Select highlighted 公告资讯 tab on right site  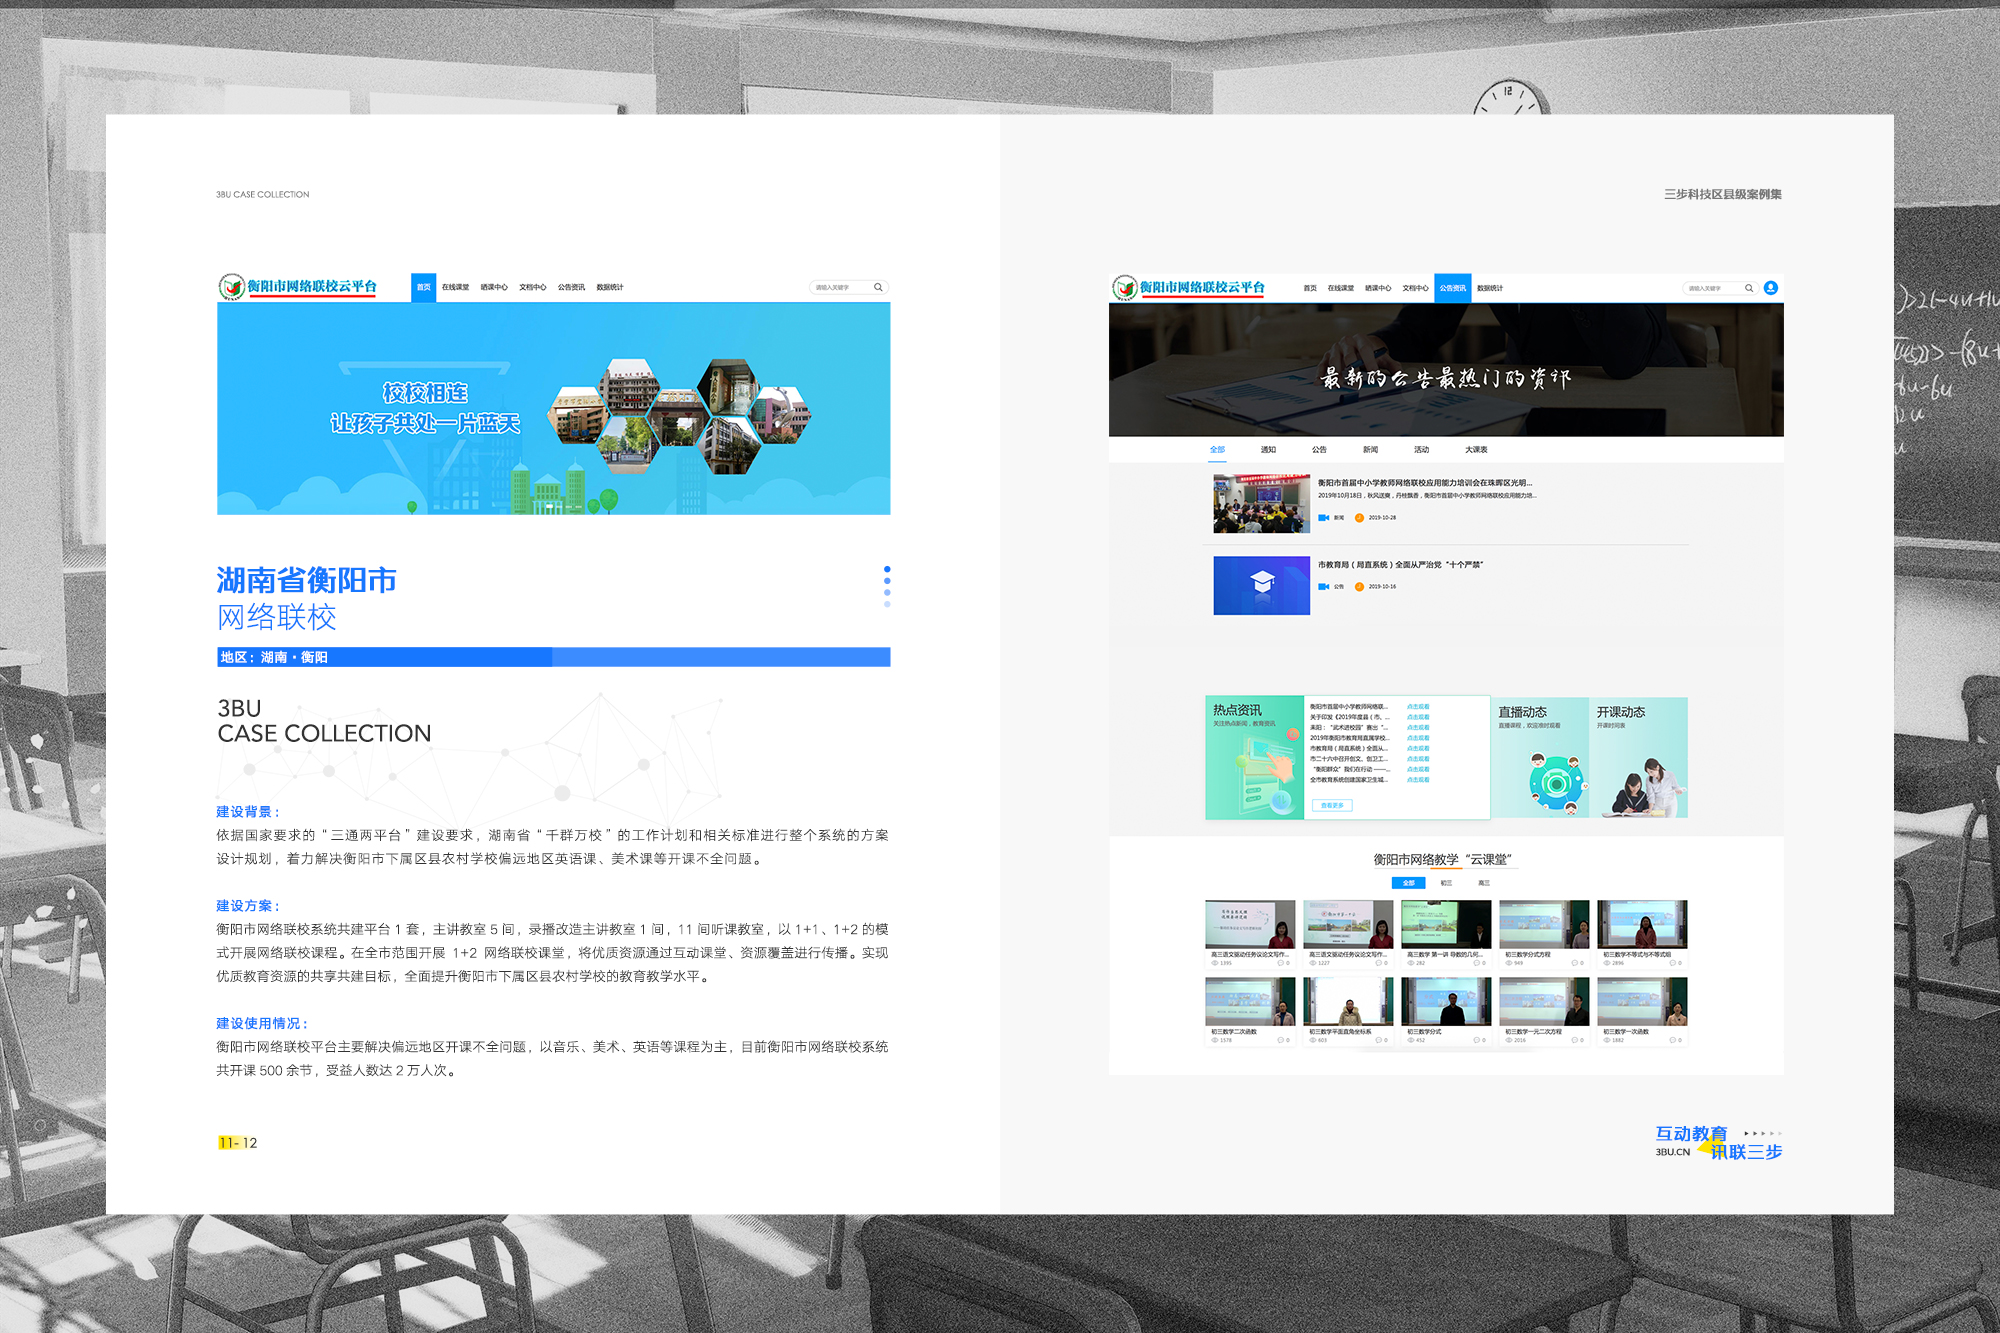click(1453, 288)
